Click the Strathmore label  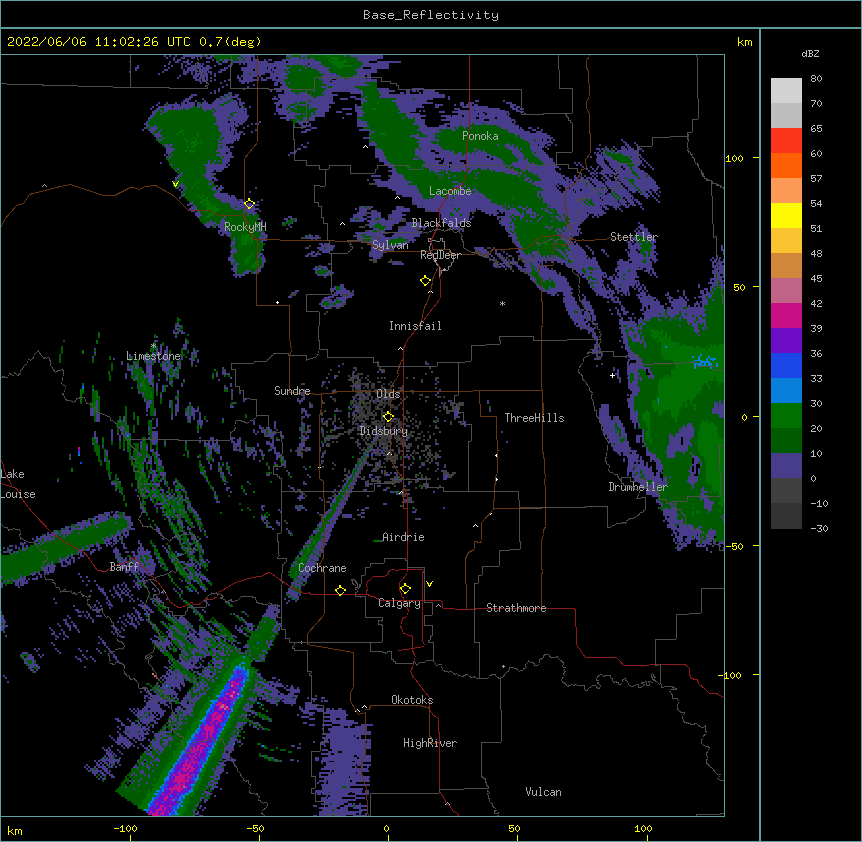[516, 608]
